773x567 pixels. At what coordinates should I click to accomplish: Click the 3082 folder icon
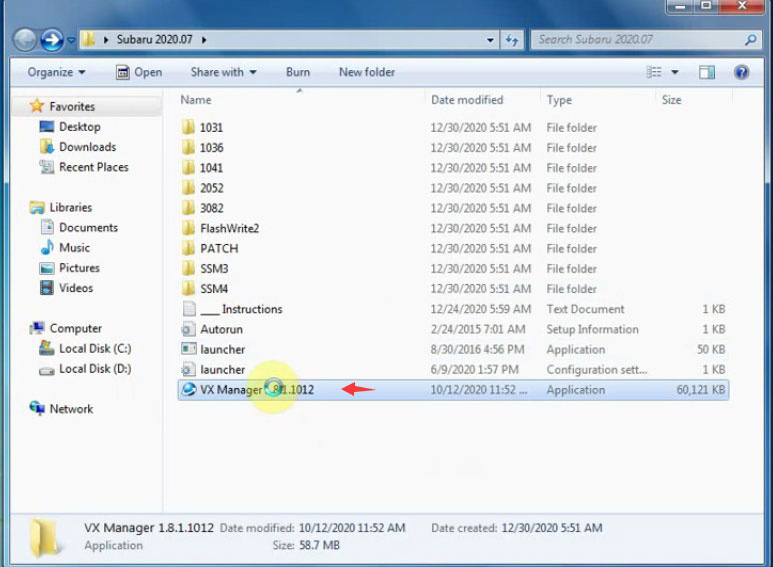188,208
